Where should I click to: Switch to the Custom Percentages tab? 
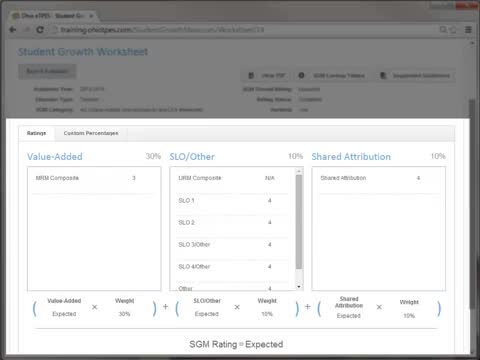pyautogui.click(x=91, y=133)
